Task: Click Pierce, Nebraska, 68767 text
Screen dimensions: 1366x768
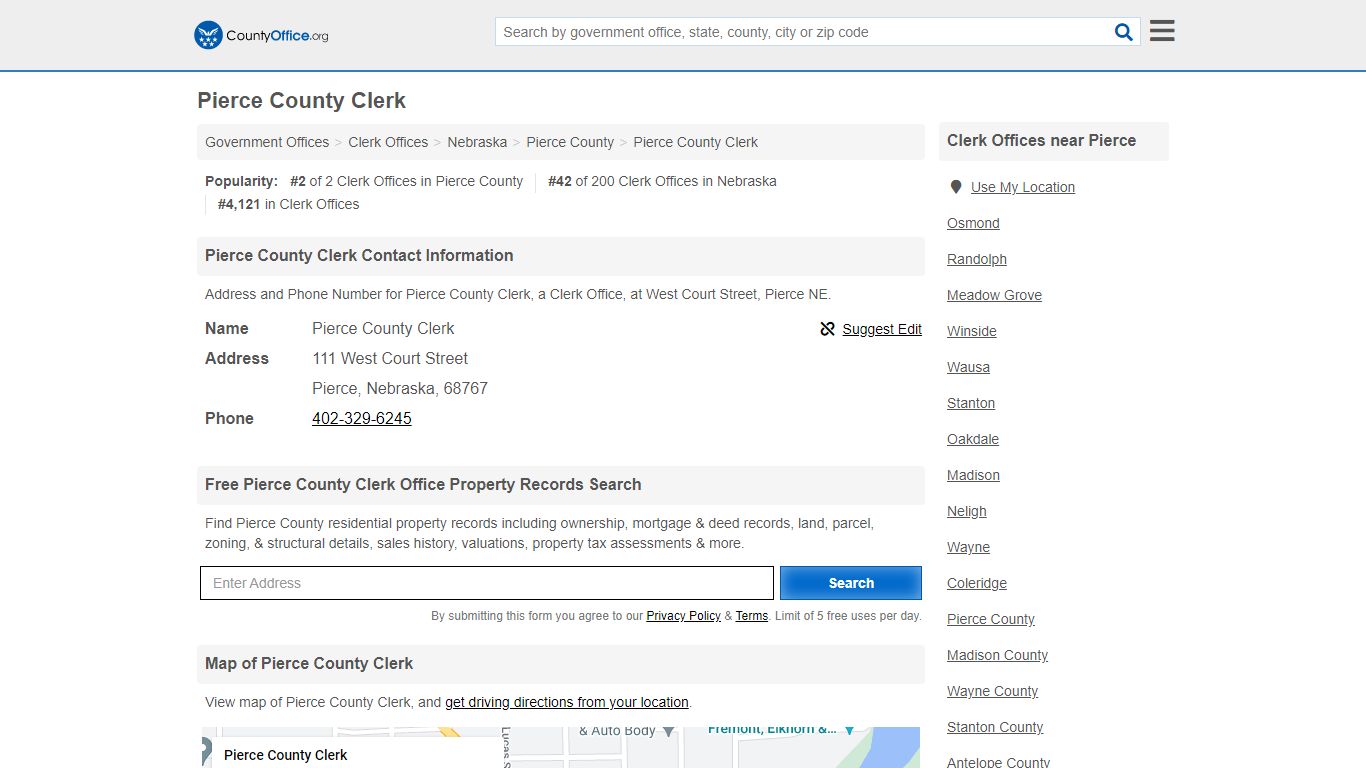Action: (400, 388)
